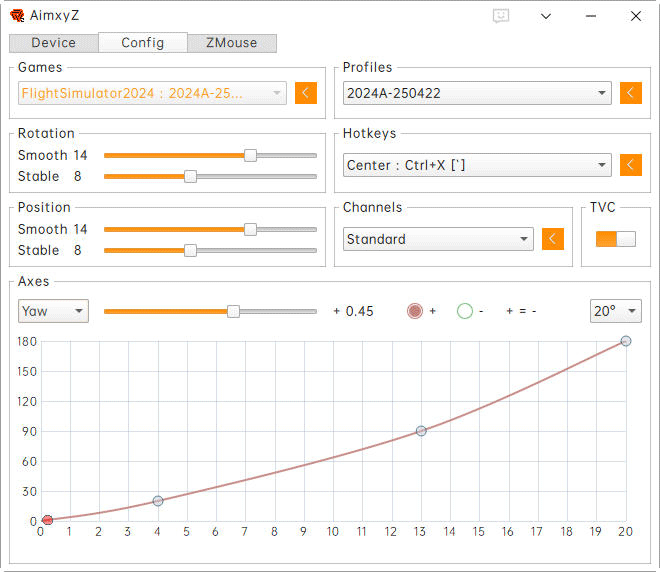Screen dimensions: 660x572
Task: Open the Hotkeys Center Ctrl+X dropdown
Action: pos(476,165)
